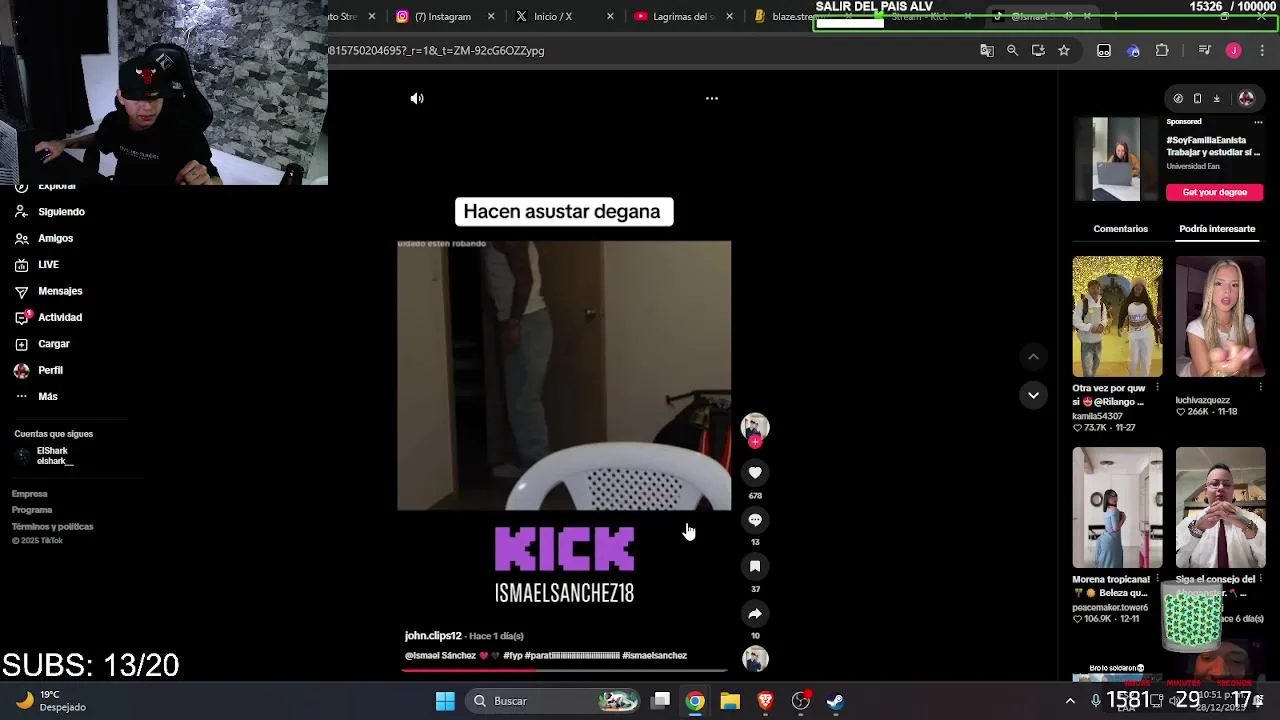Expand the Empresa footer link
The height and width of the screenshot is (720, 1280).
pos(30,494)
